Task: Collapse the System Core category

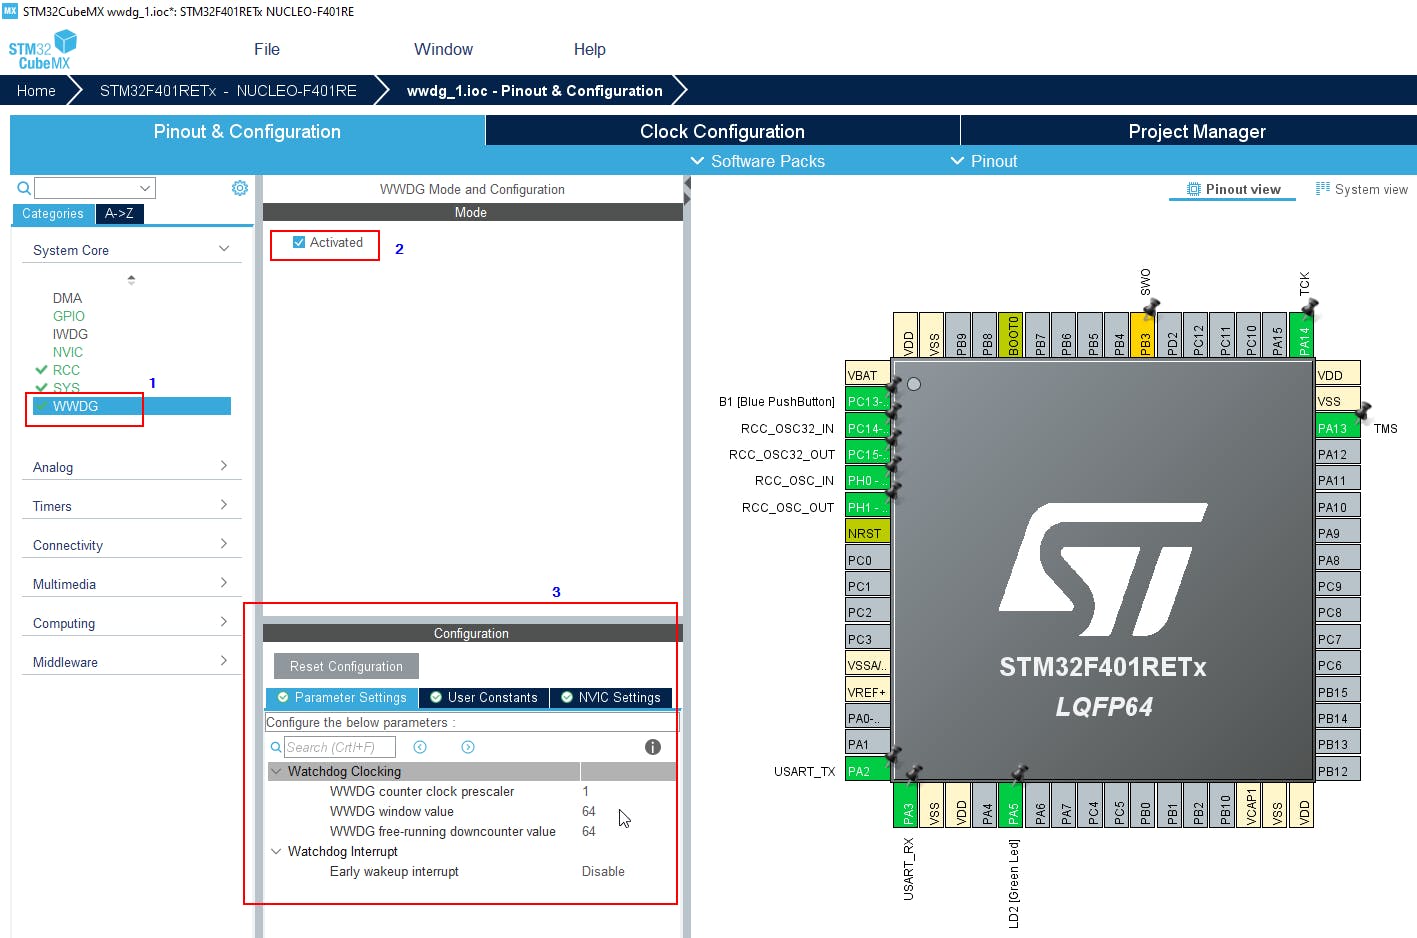Action: pyautogui.click(x=224, y=249)
